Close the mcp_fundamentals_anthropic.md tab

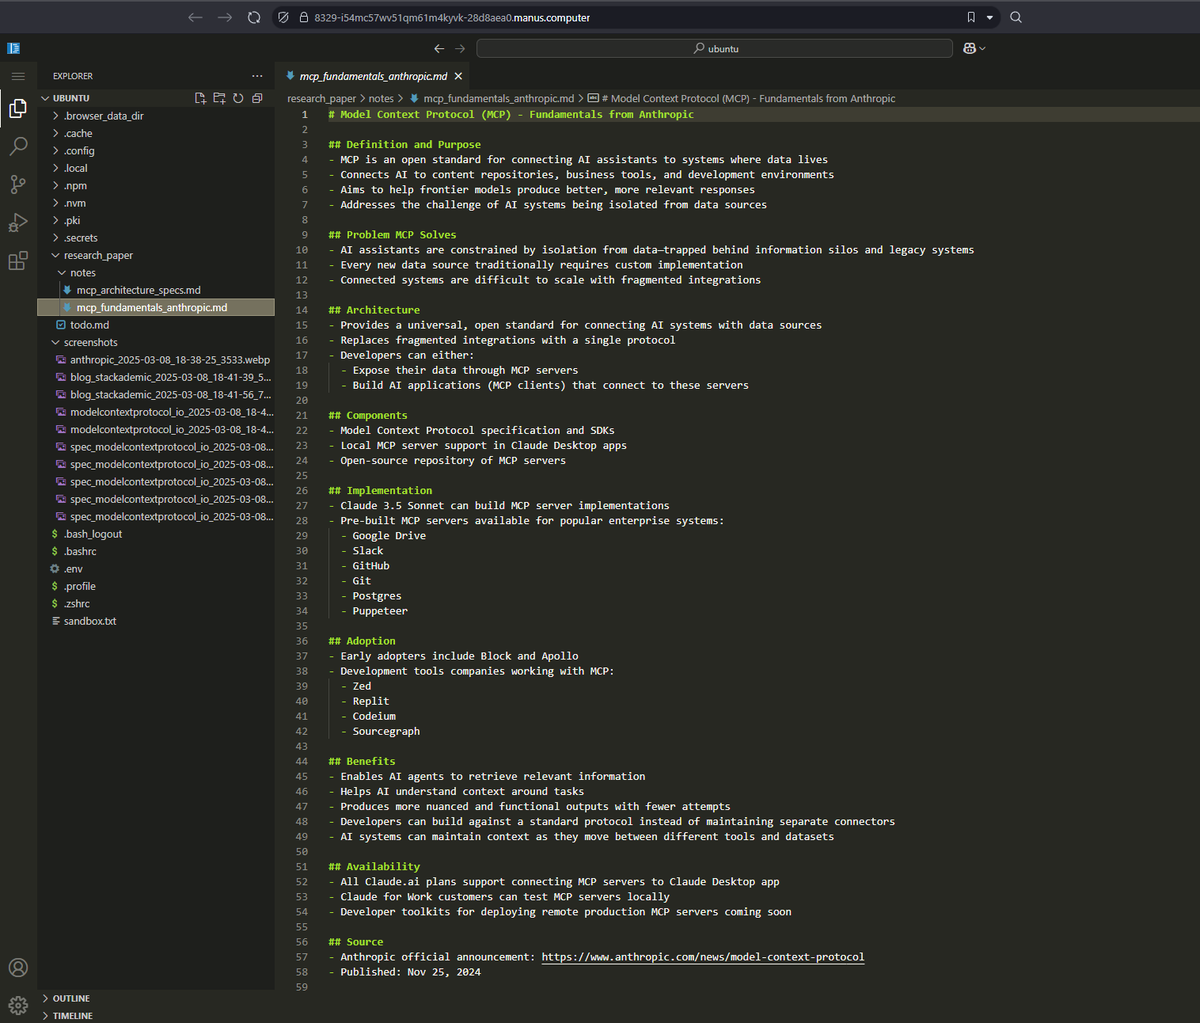point(458,76)
